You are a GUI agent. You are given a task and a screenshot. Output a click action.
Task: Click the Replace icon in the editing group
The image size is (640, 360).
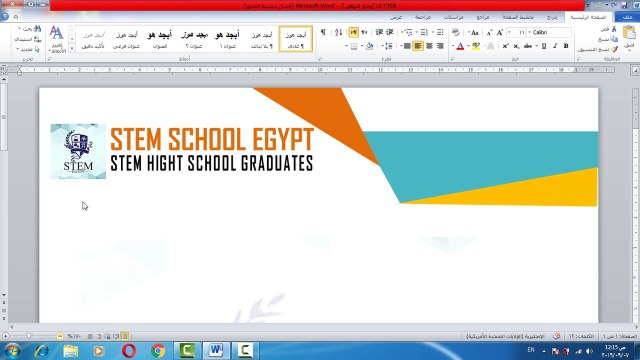[x=38, y=39]
